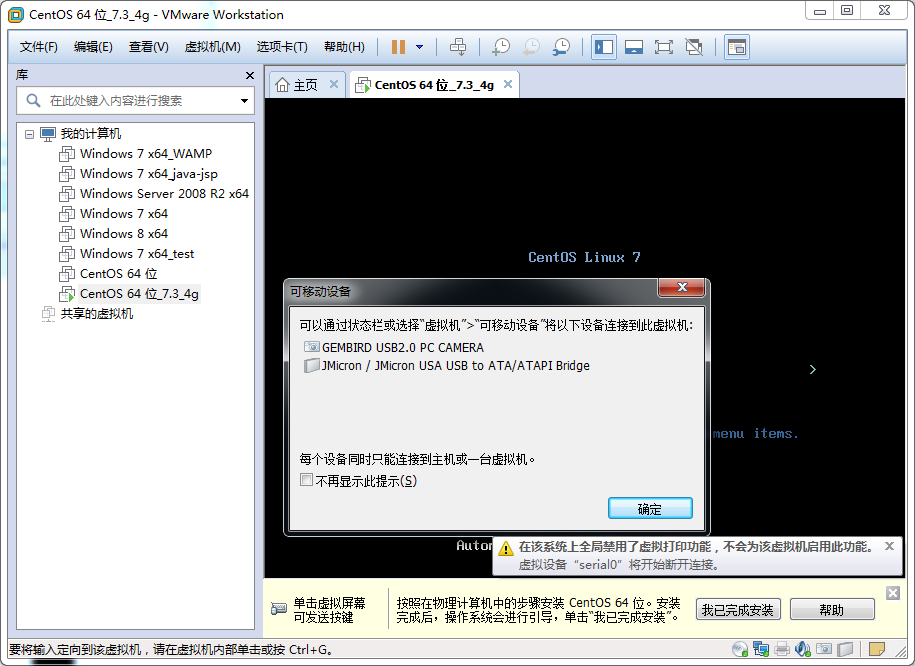
Task: Click the 确定 button
Action: click(650, 508)
